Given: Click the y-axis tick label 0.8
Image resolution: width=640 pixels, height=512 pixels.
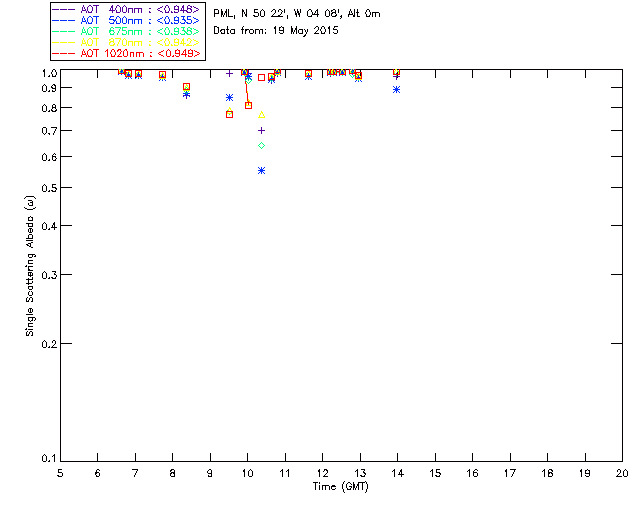Looking at the screenshot, I should (x=49, y=108).
